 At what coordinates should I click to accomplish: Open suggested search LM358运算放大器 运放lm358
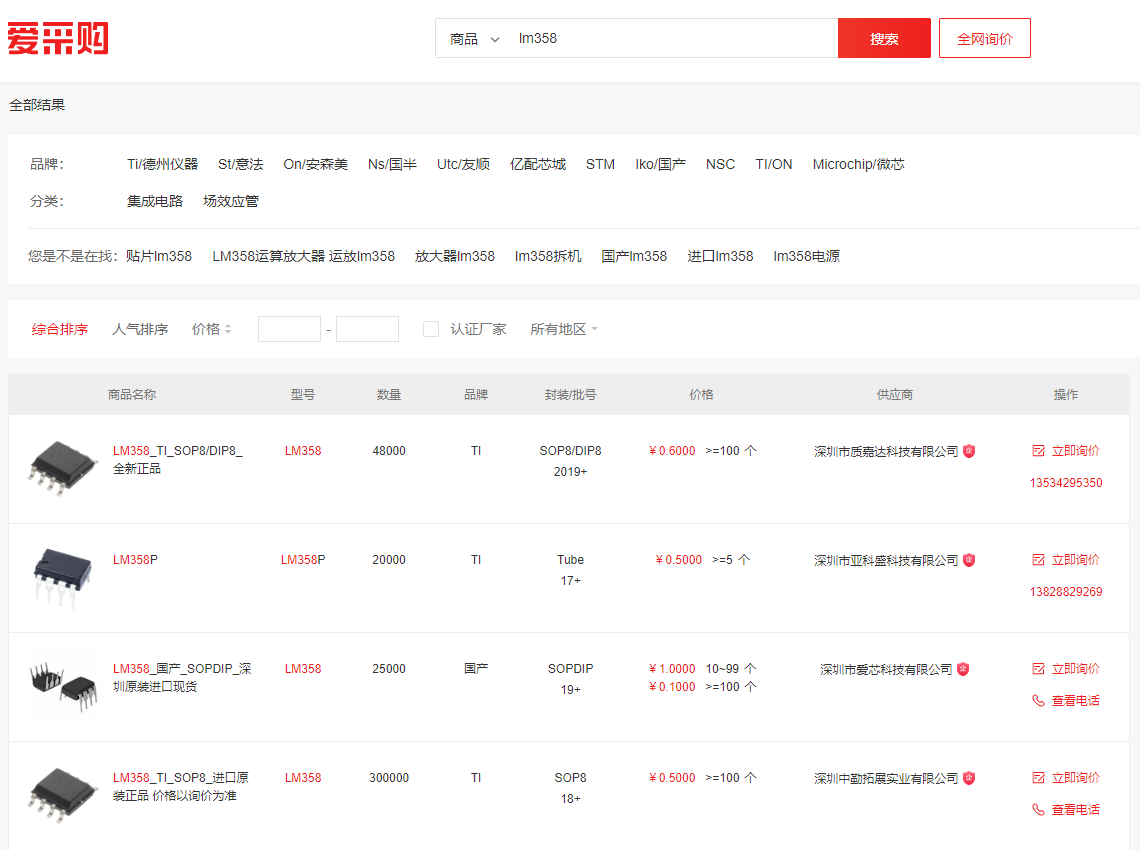pos(303,256)
